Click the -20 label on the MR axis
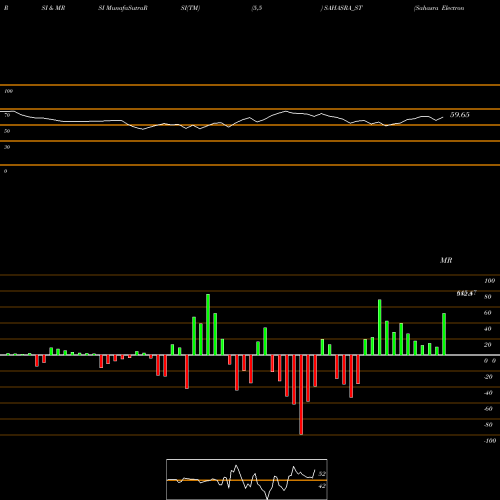Screen dimensions: 500x500 click(x=488, y=377)
